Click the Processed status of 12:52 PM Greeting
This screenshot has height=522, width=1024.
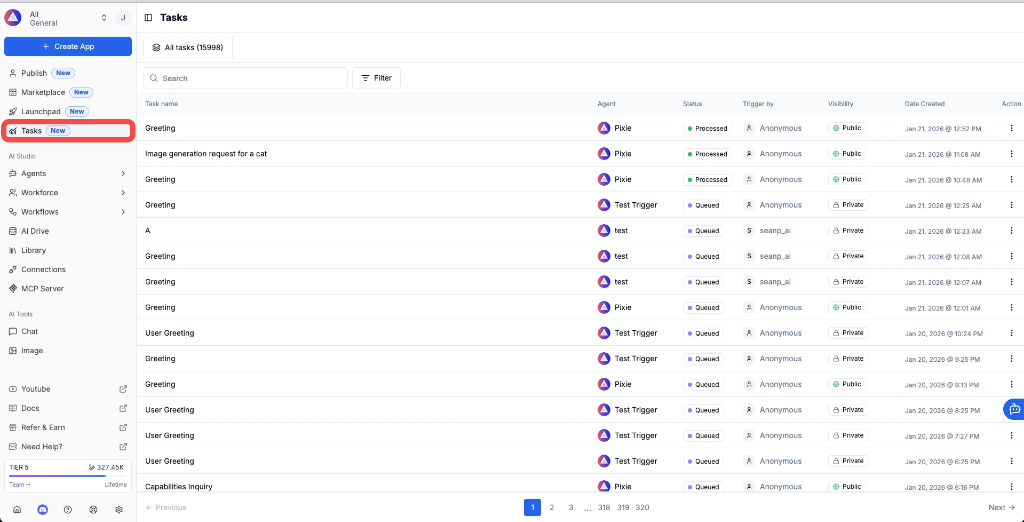707,129
